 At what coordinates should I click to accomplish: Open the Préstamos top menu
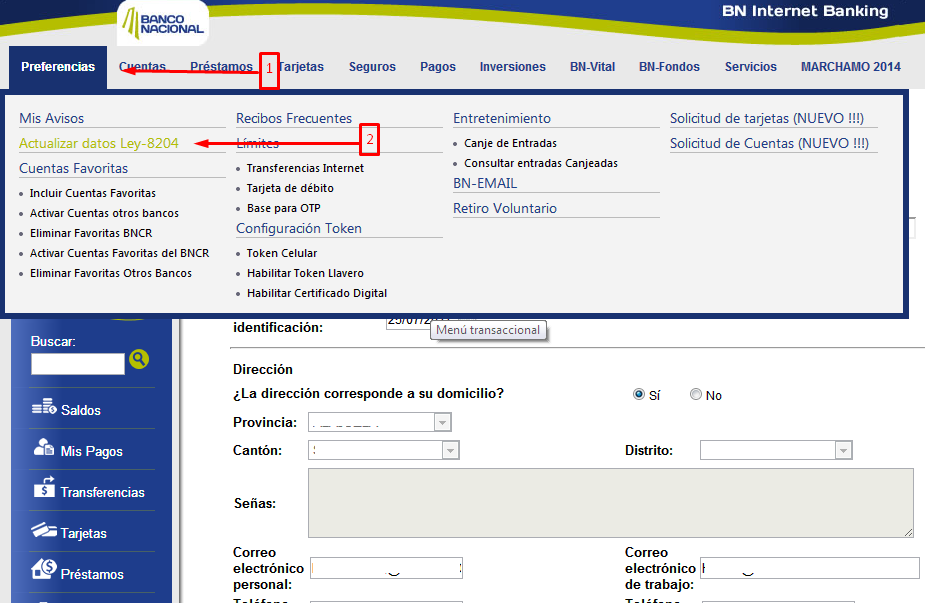tap(221, 67)
